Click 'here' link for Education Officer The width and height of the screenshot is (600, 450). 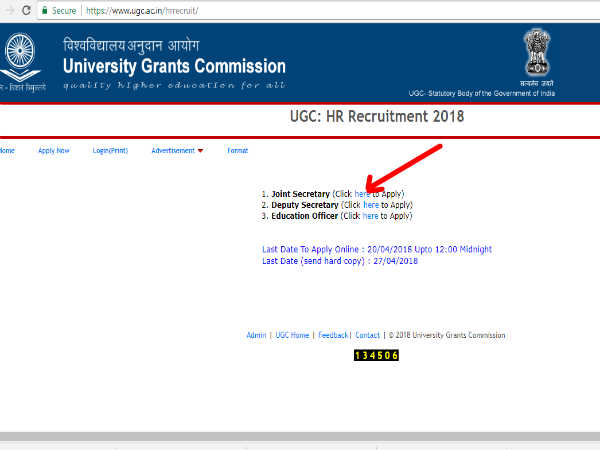[x=370, y=216]
